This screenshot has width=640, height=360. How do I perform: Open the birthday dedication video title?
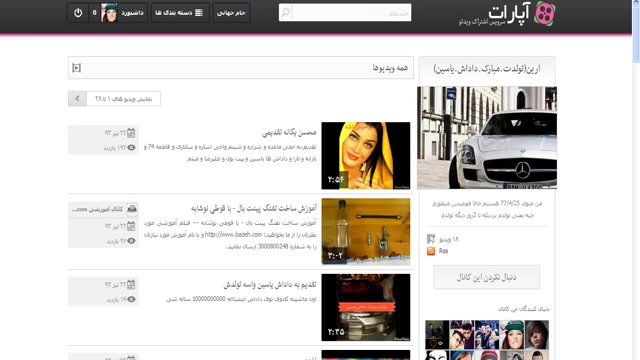click(x=270, y=284)
